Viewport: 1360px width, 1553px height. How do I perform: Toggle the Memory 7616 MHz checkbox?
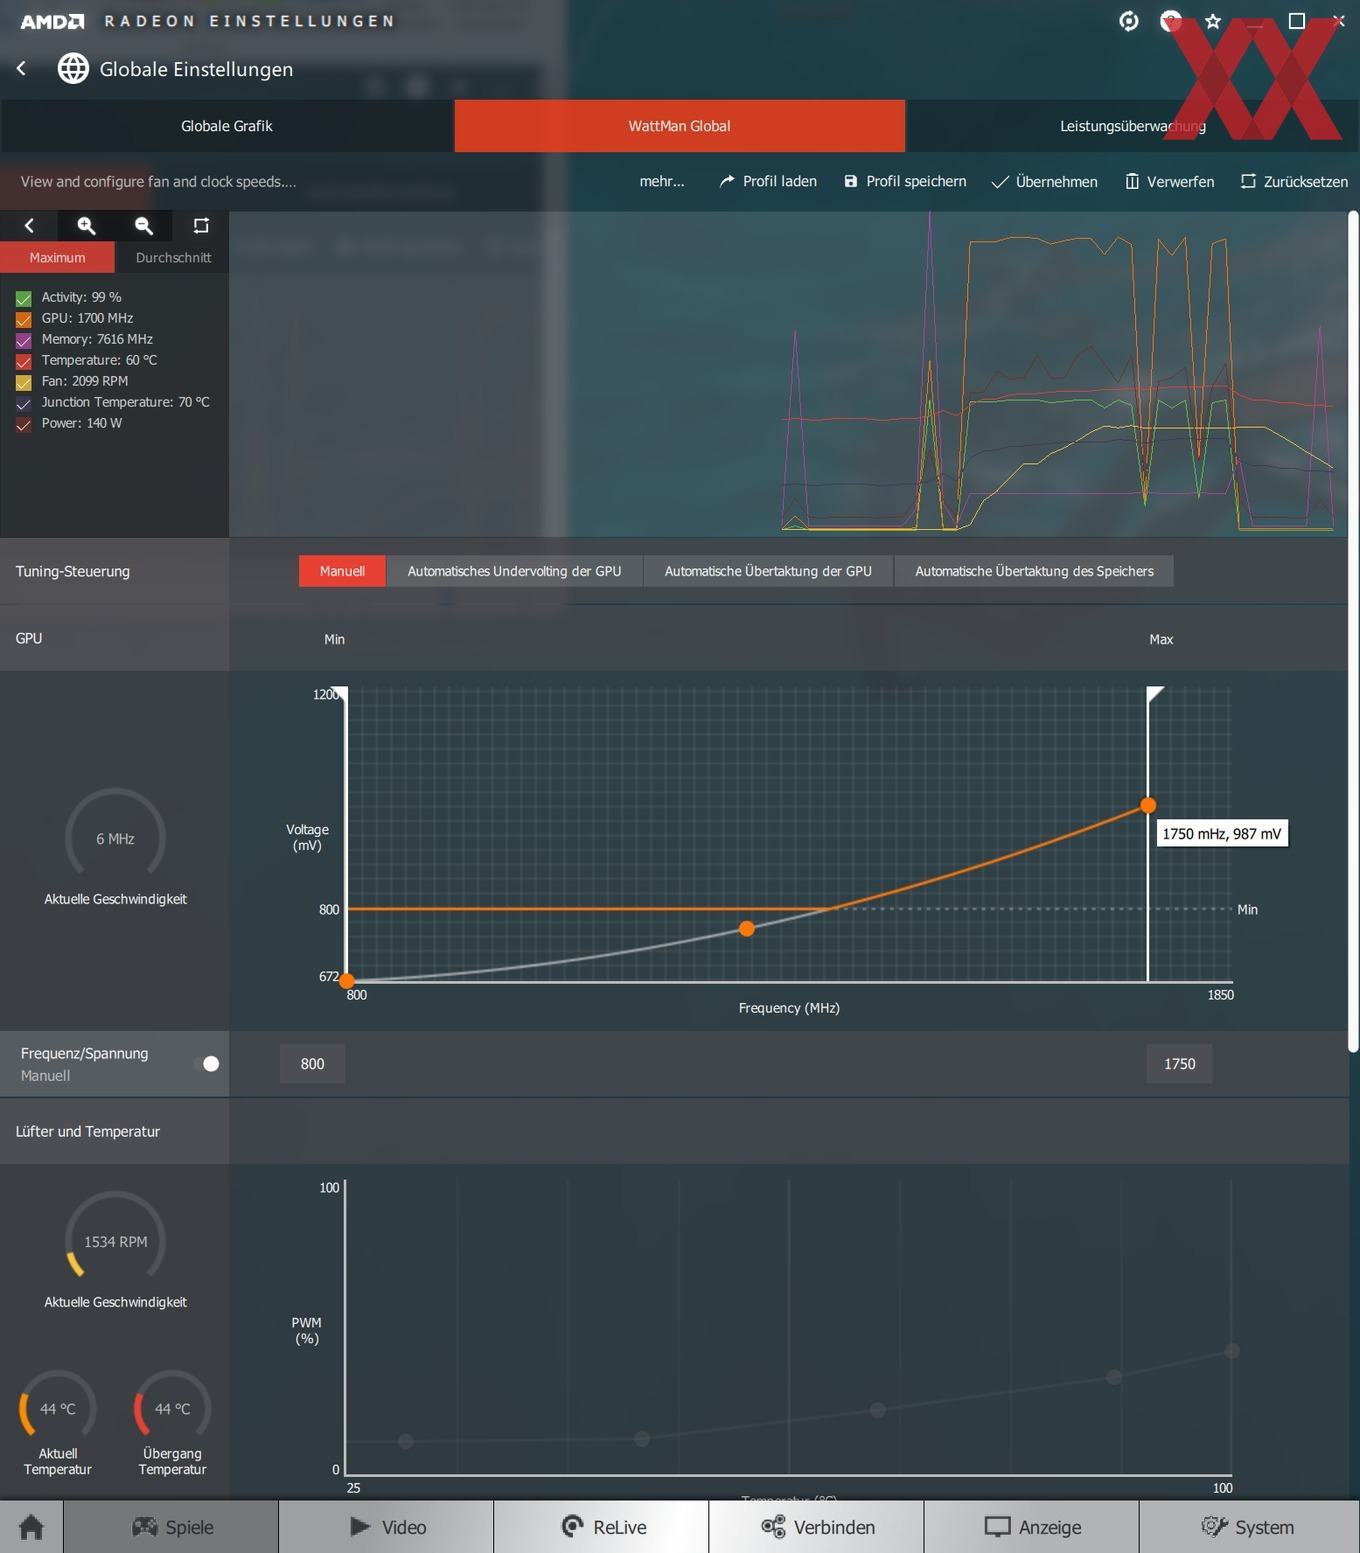click(x=24, y=340)
